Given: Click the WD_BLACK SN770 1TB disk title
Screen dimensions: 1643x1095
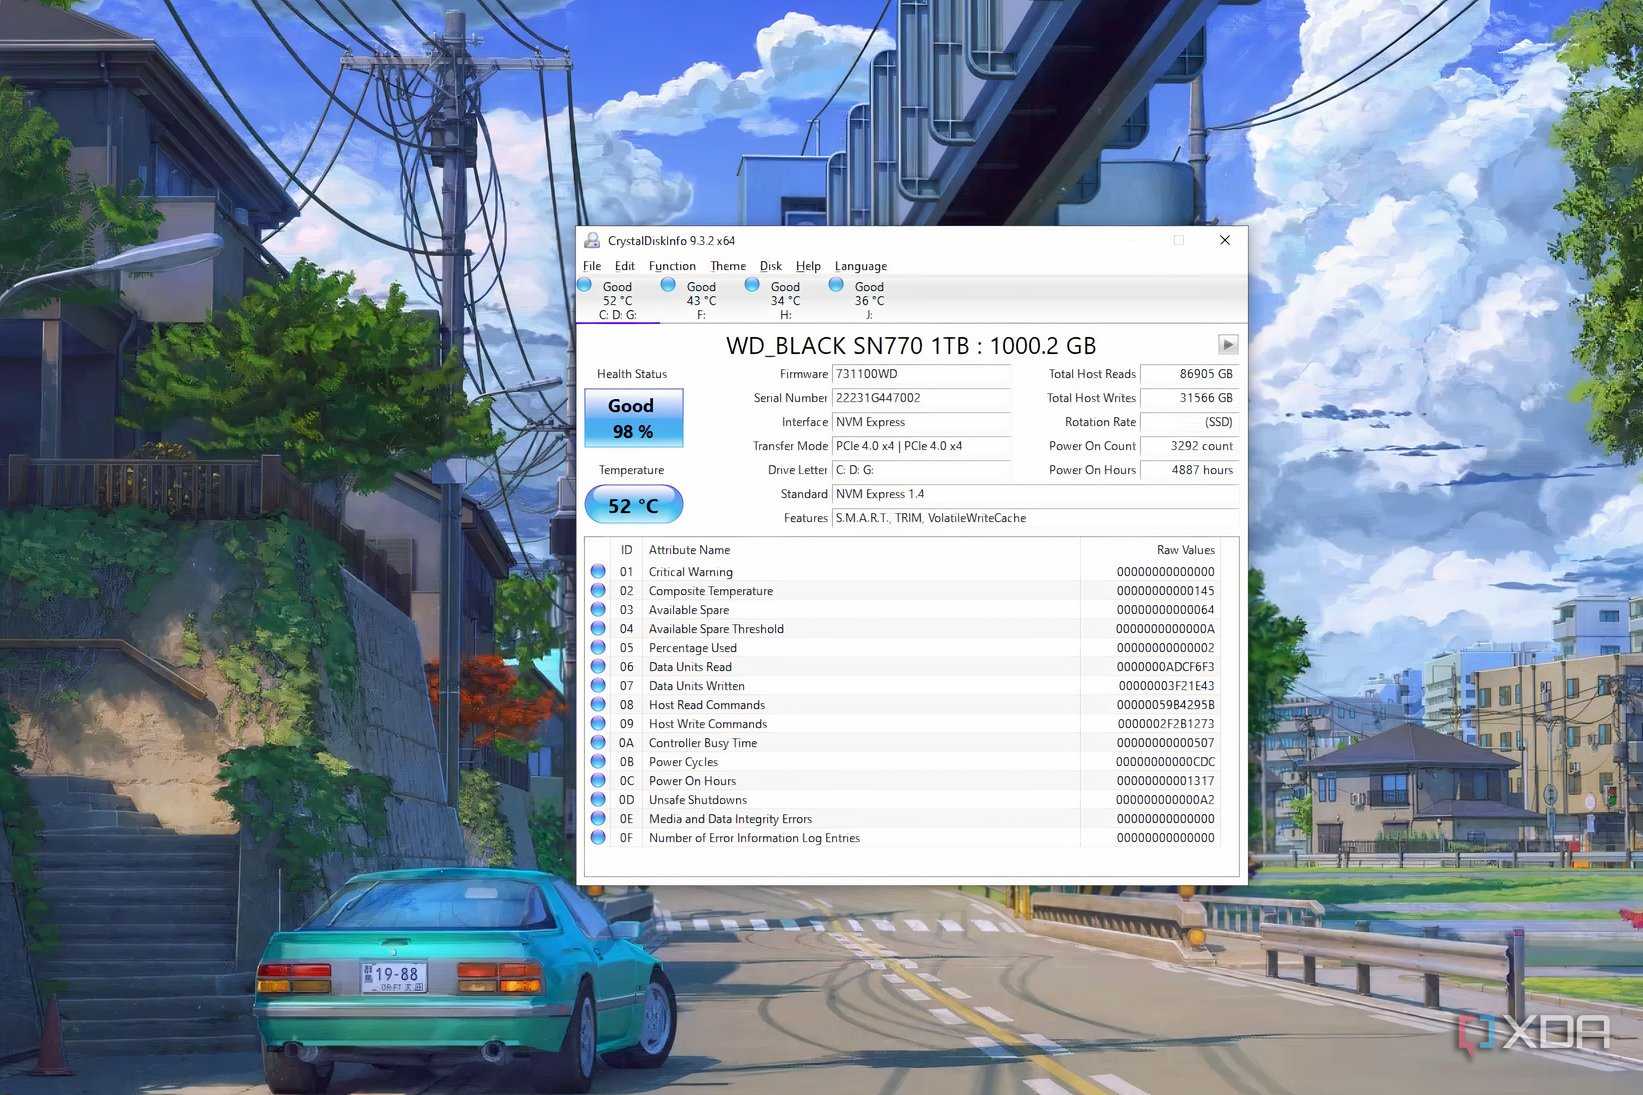Looking at the screenshot, I should coord(911,346).
